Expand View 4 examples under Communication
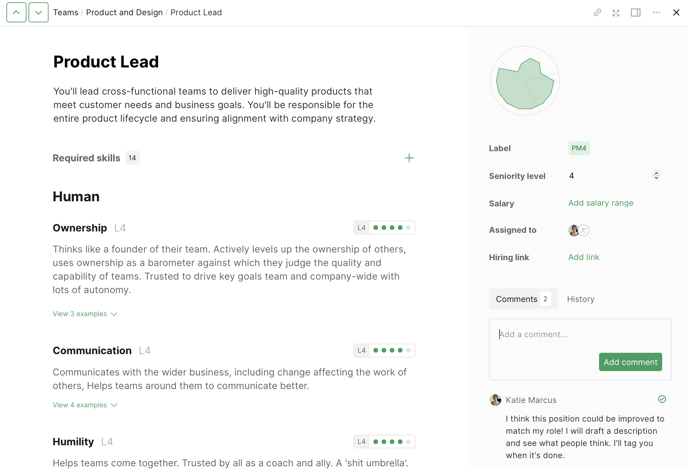The image size is (688, 469). pyautogui.click(x=85, y=405)
